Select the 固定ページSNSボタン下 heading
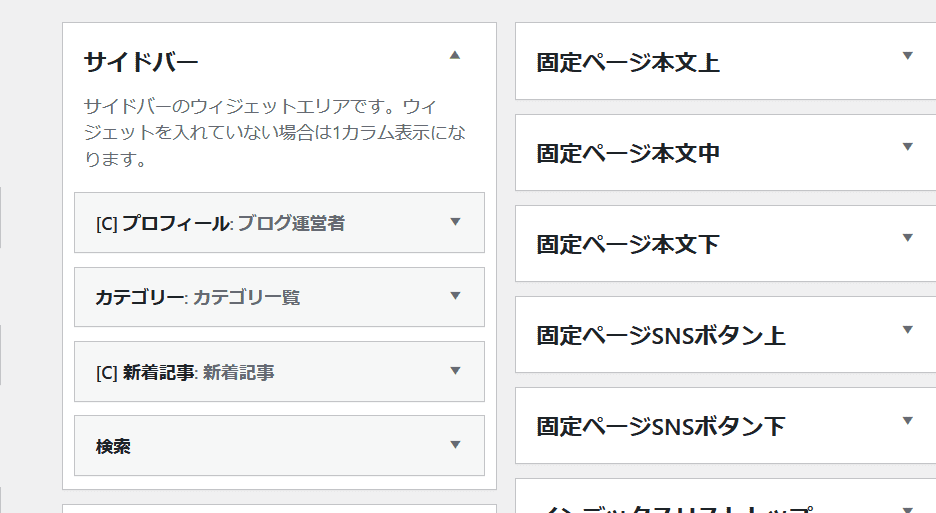936x513 pixels. pyautogui.click(x=661, y=427)
